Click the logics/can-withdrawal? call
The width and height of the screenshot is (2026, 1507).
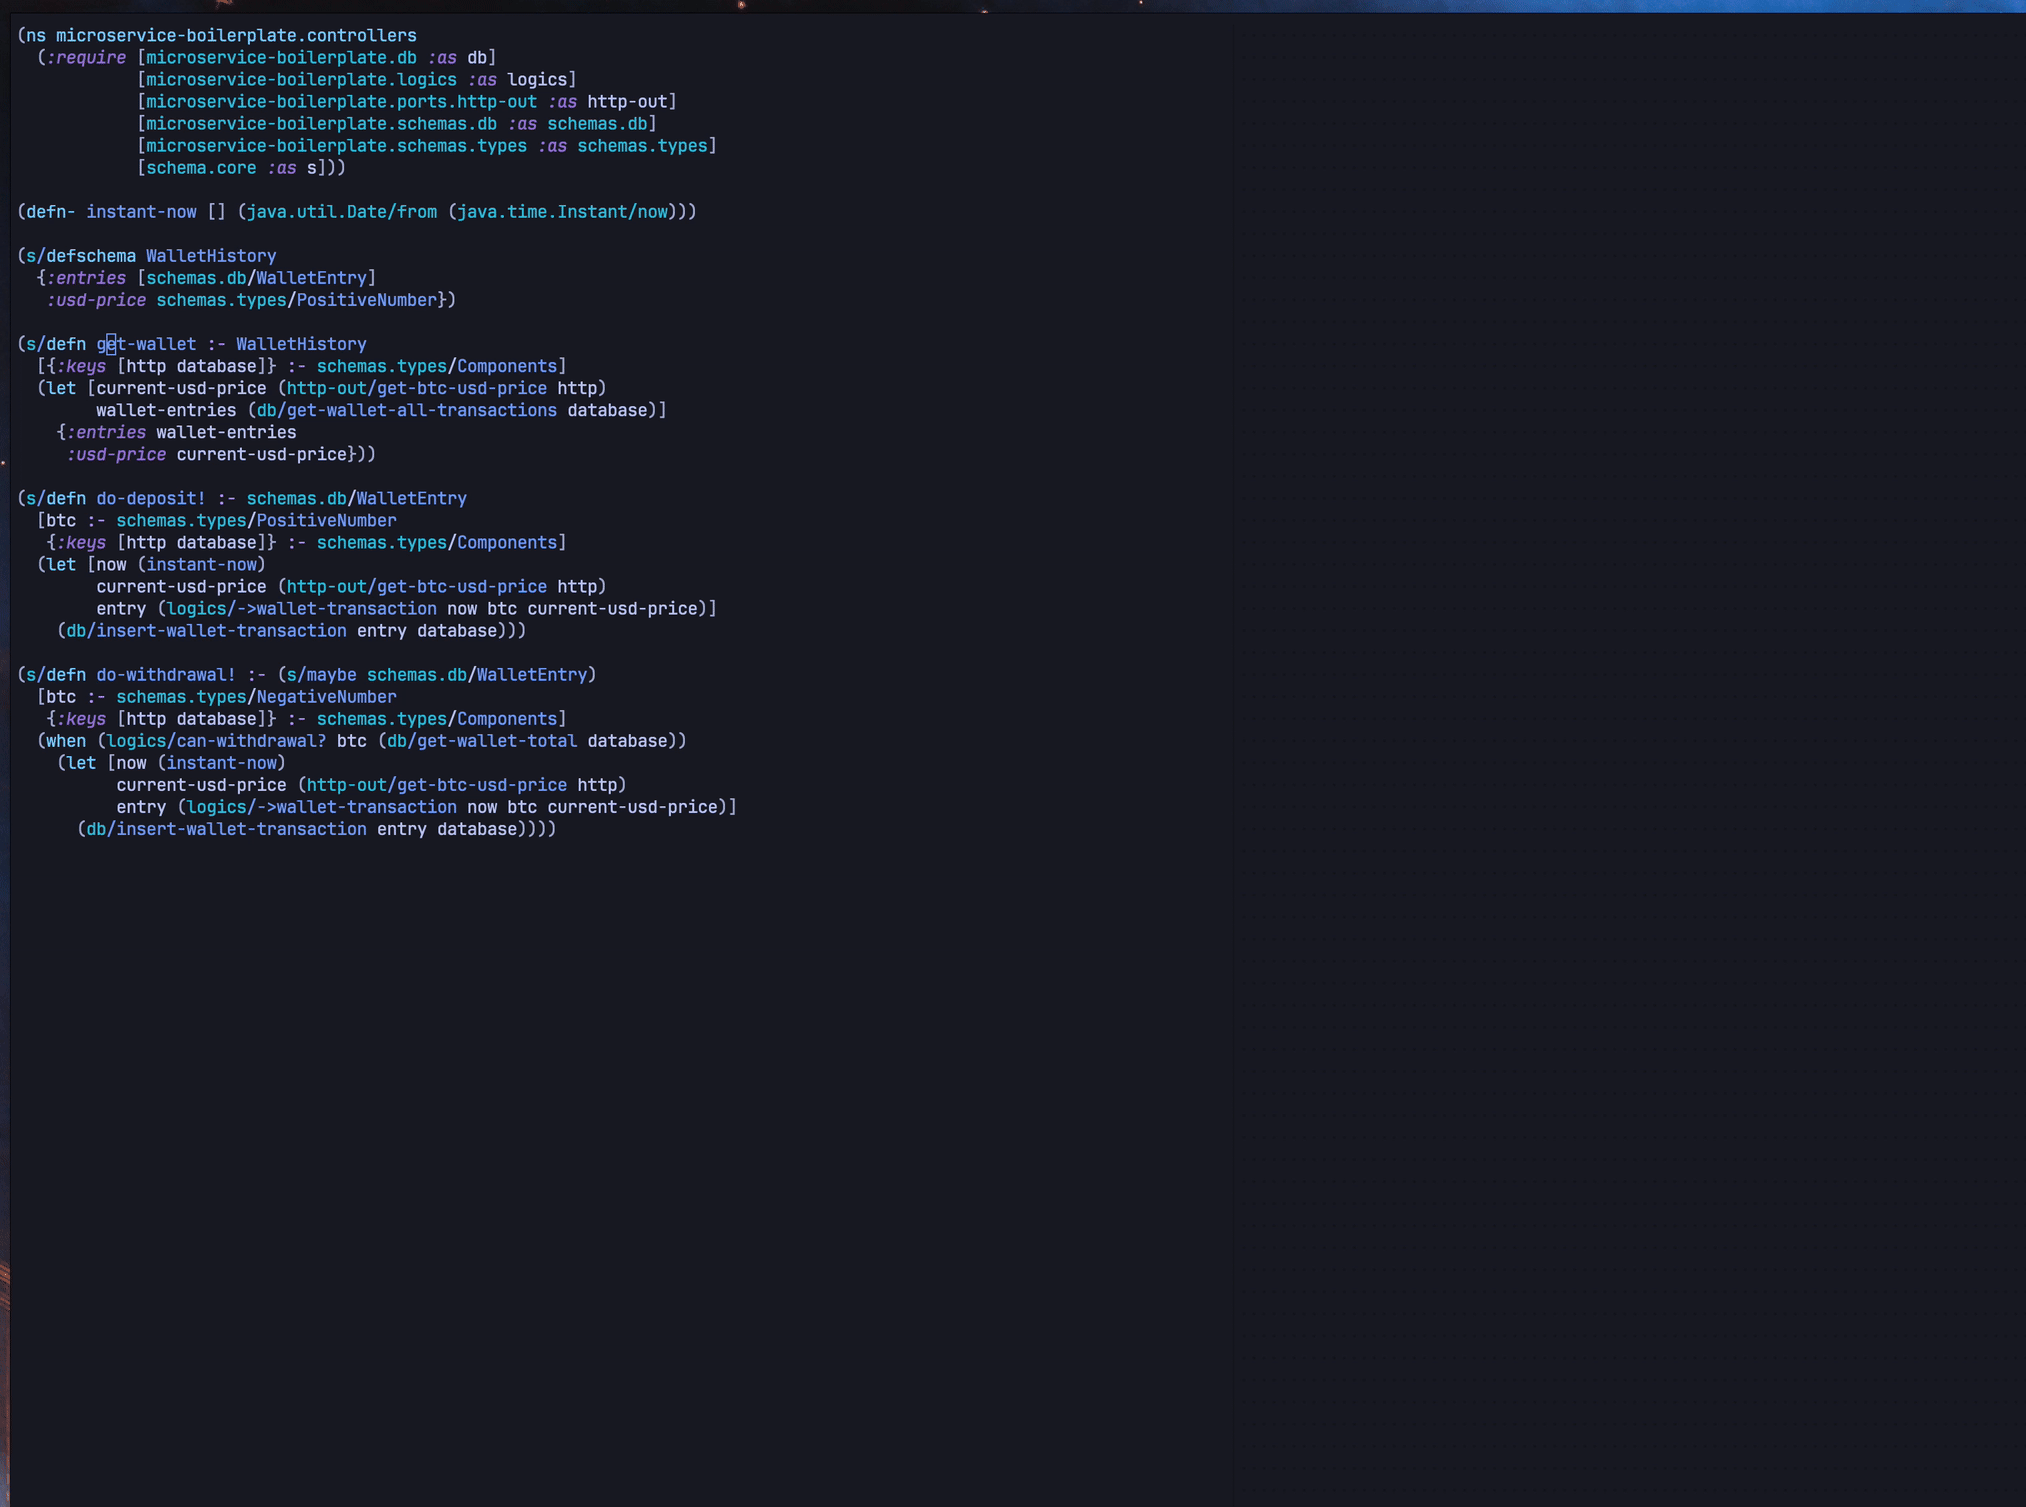[216, 741]
